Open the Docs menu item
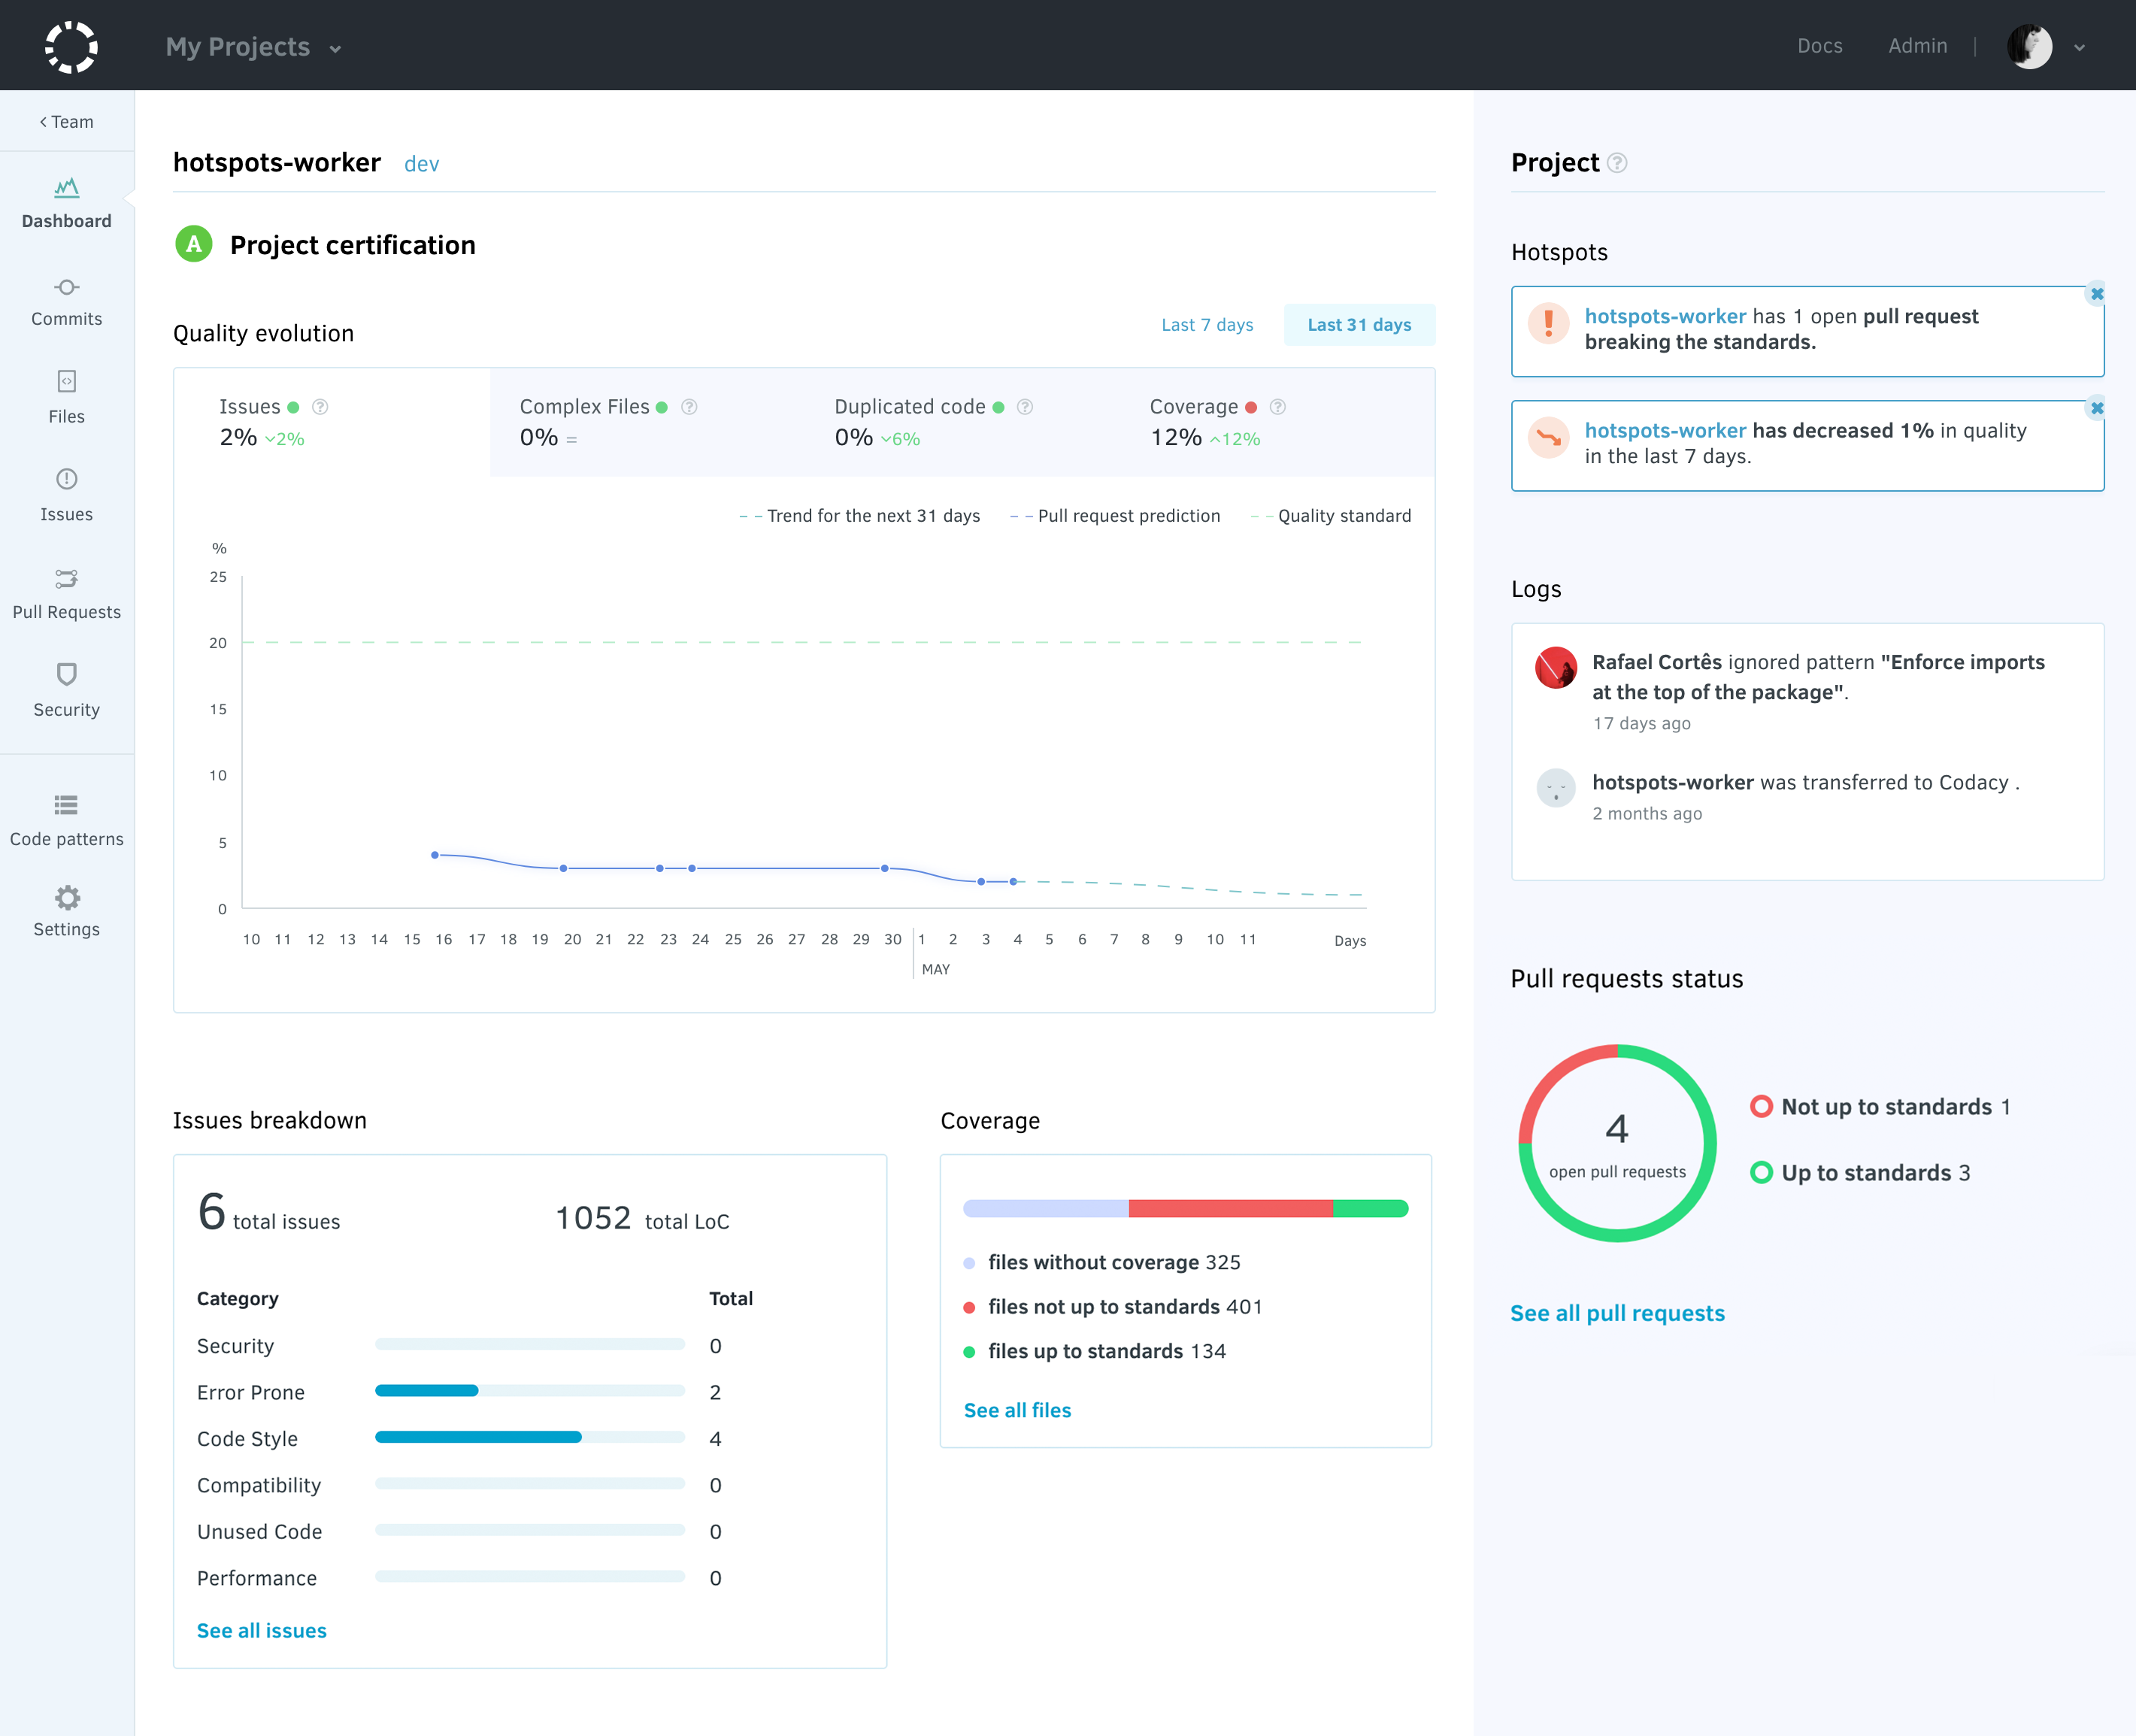Screen dimensions: 2136x1736 tap(1820, 46)
